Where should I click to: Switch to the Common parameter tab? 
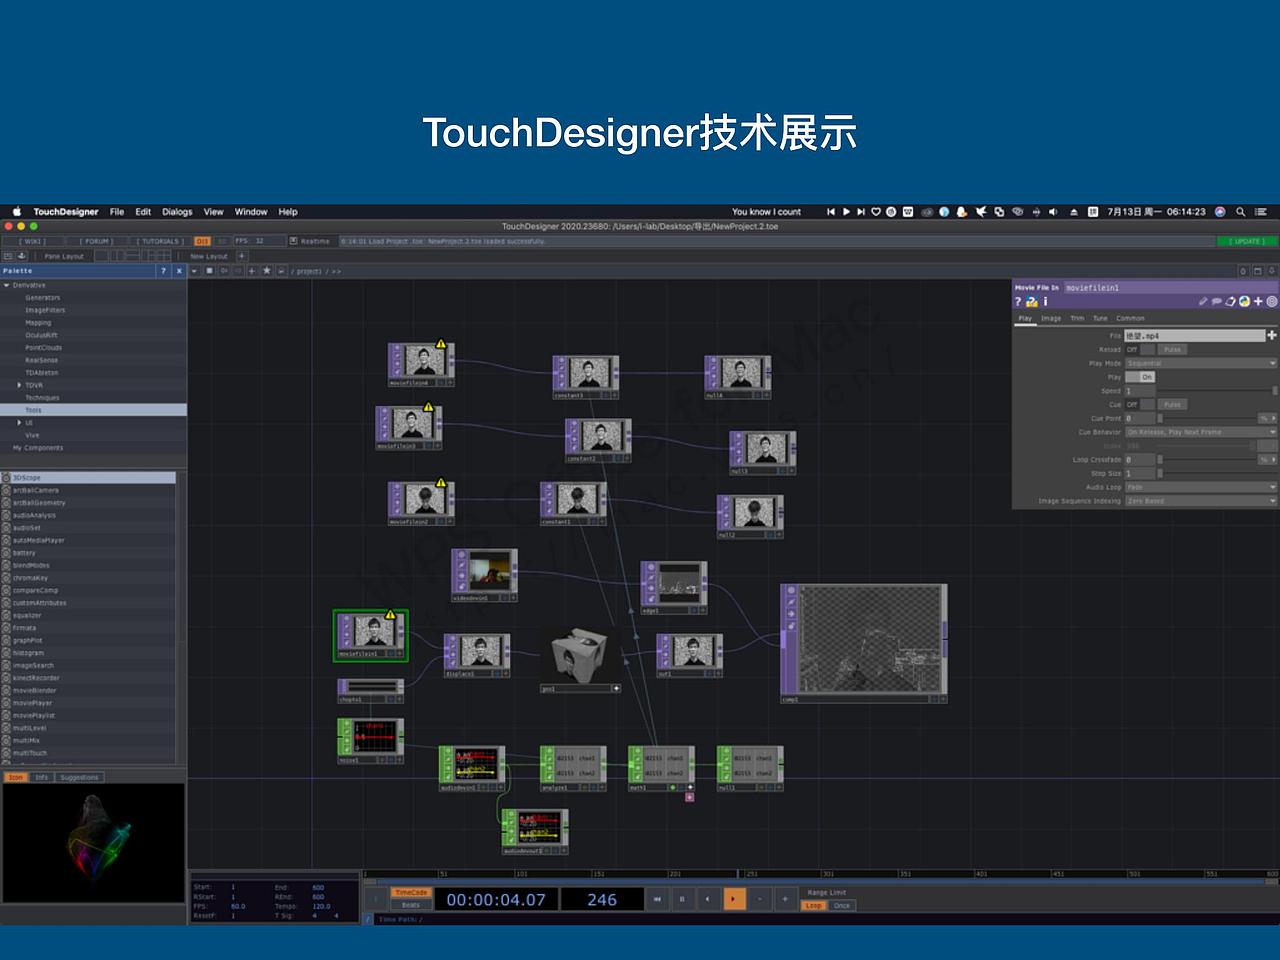1130,319
